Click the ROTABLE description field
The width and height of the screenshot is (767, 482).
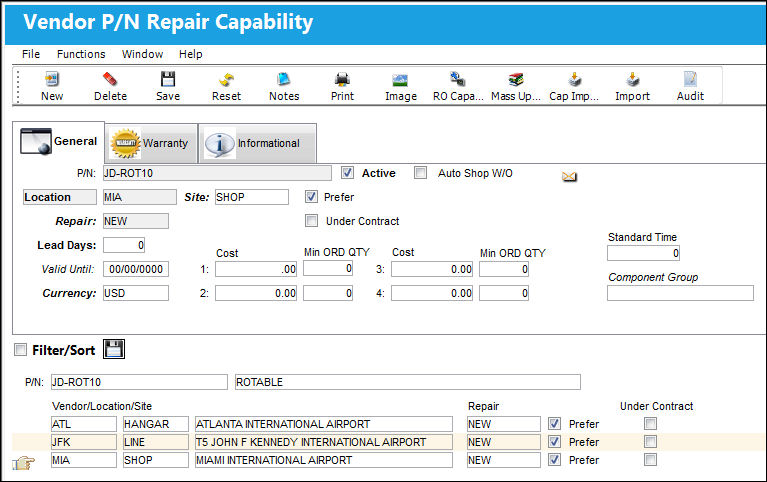point(408,382)
